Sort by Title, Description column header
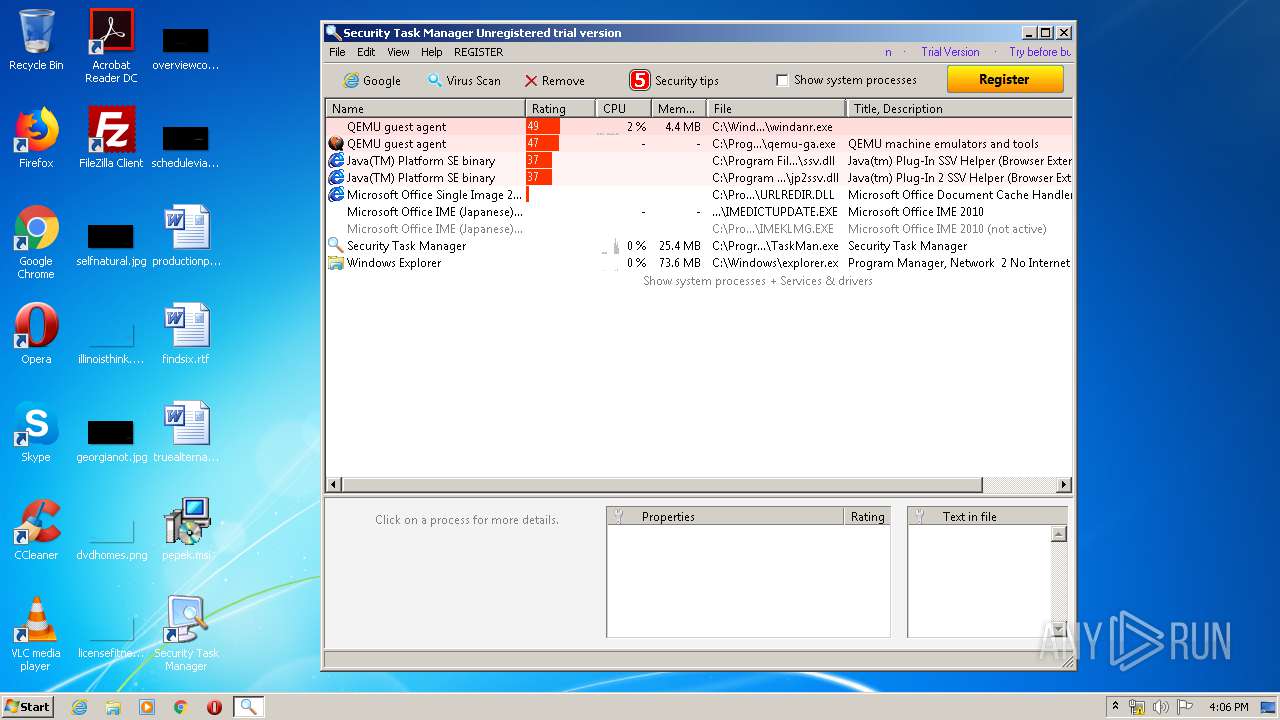 click(x=959, y=108)
